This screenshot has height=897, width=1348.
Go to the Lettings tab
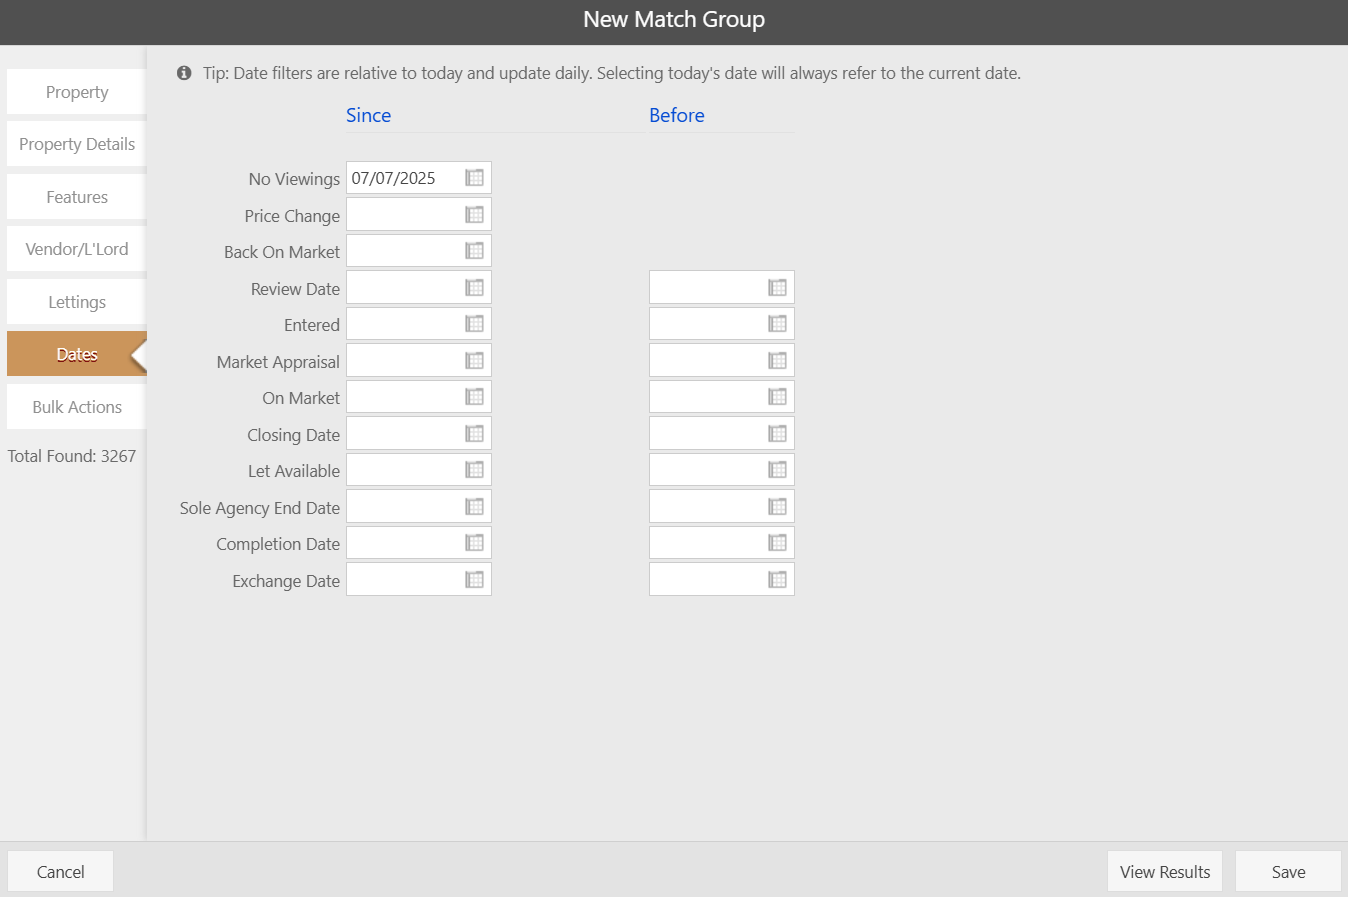pyautogui.click(x=76, y=302)
